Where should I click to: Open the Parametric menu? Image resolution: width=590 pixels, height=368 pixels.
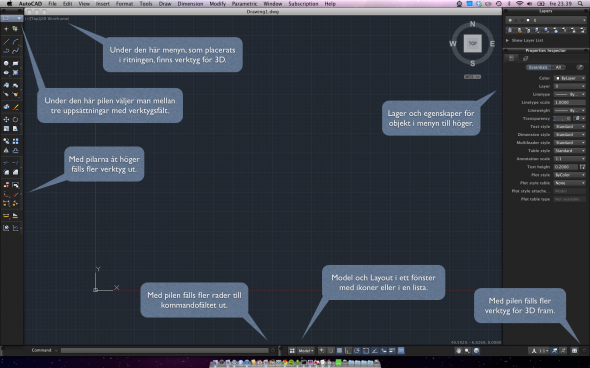(x=244, y=4)
